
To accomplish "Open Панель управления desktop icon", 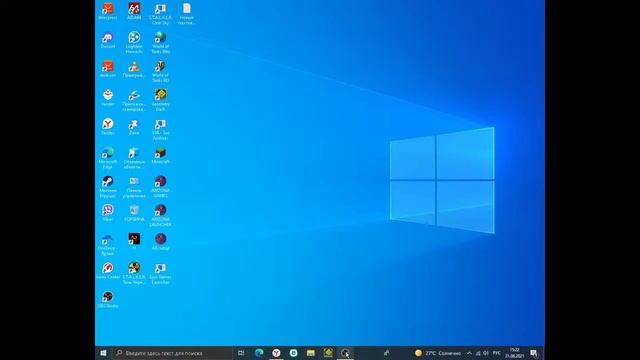I will point(134,187).
